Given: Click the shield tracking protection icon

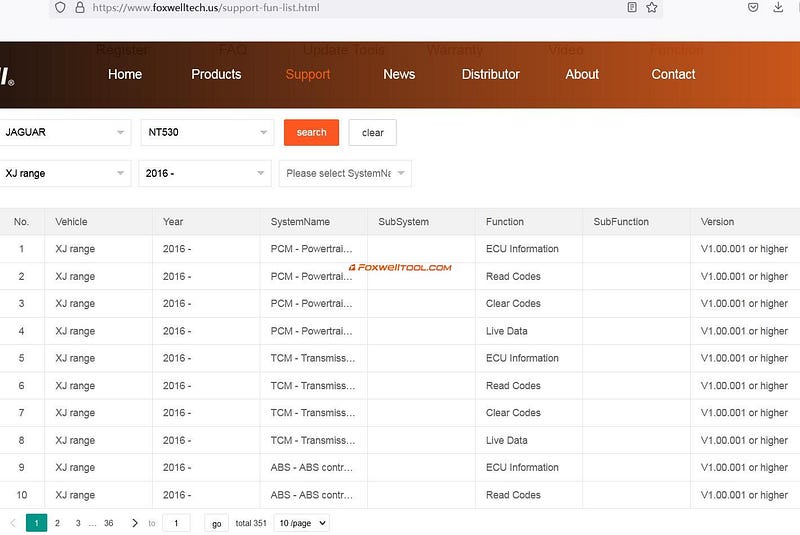Looking at the screenshot, I should (x=60, y=8).
